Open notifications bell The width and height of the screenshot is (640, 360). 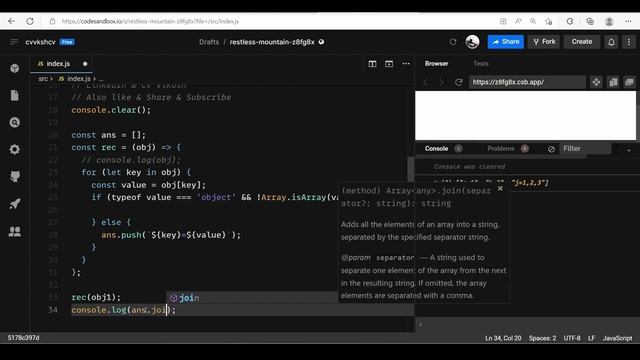click(x=611, y=42)
